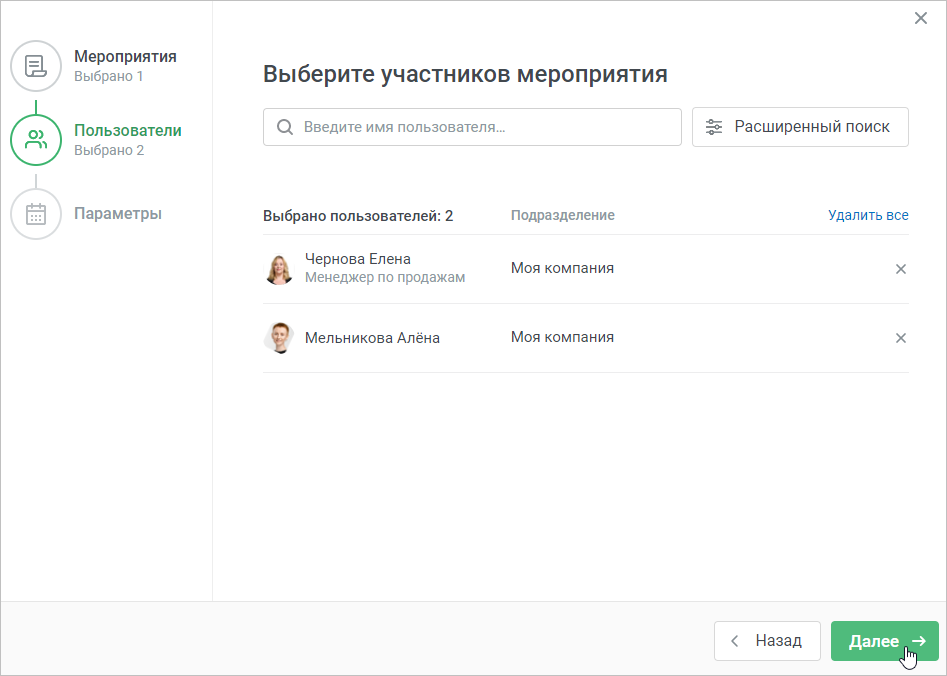Click the Удалить все link
This screenshot has width=947, height=676.
point(868,215)
